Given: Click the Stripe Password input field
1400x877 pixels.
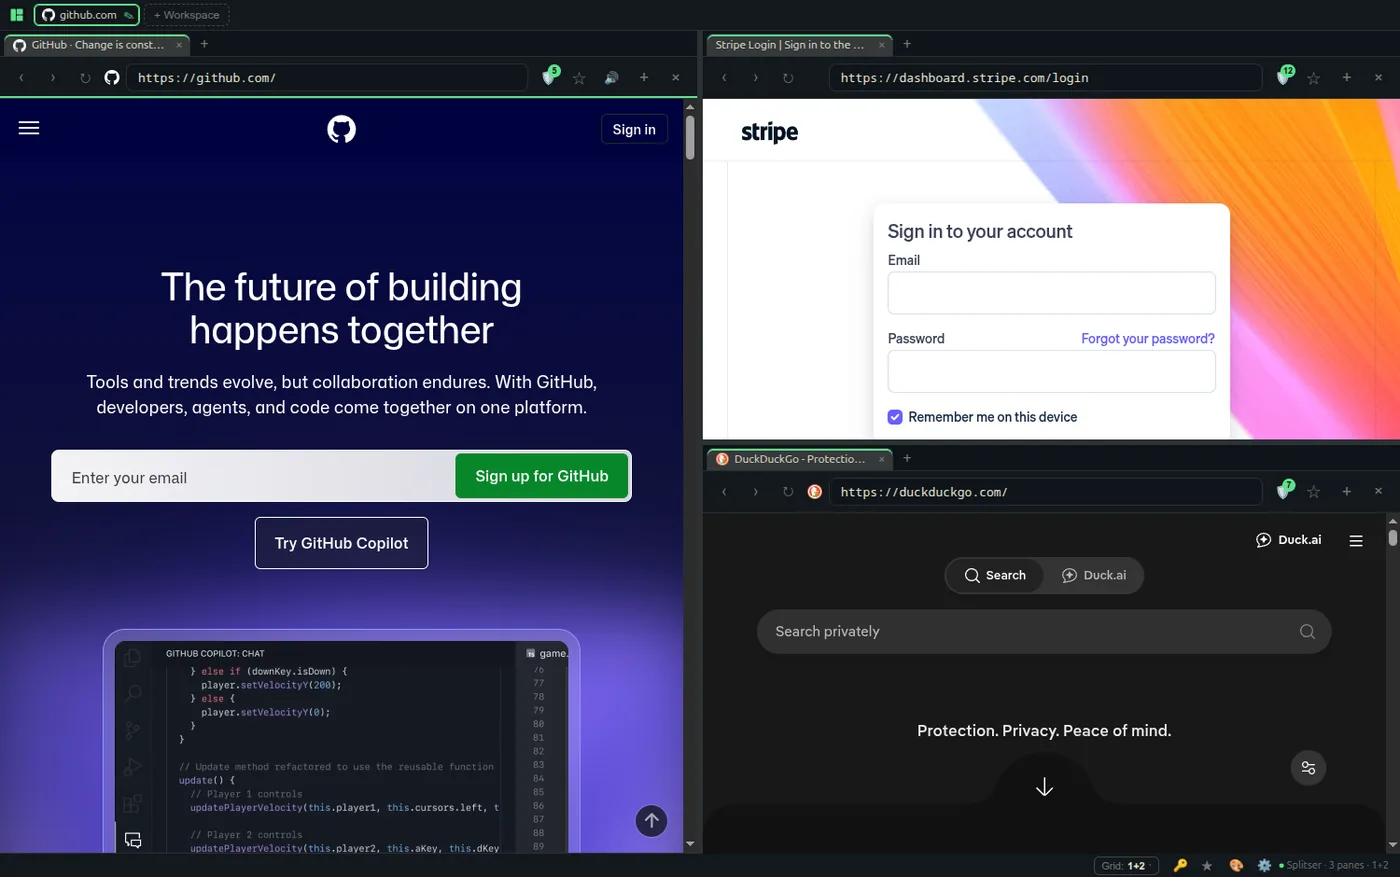Looking at the screenshot, I should 1051,371.
